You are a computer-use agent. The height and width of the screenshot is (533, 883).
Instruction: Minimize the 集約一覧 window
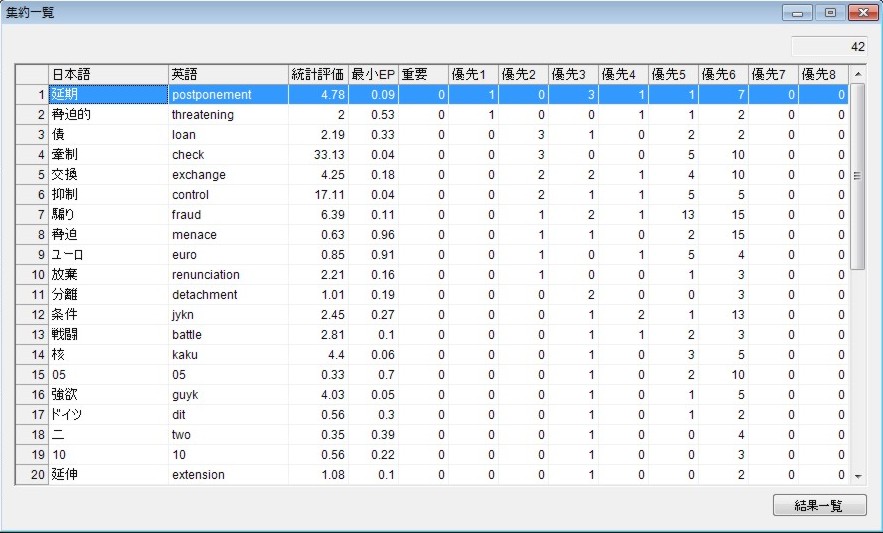[799, 13]
